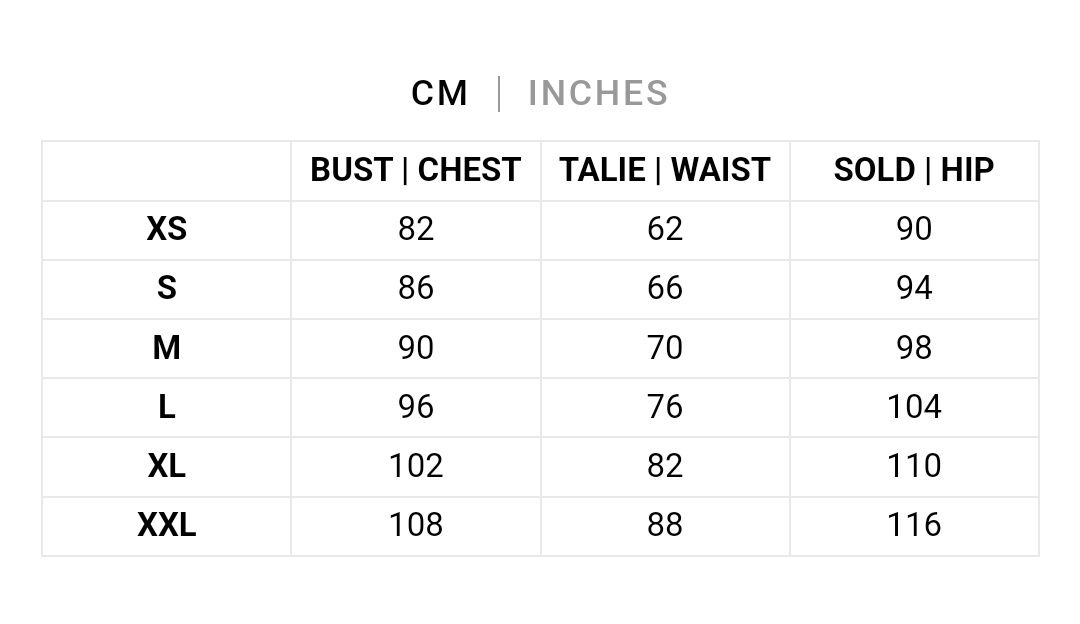Viewport: 1080px width, 624px height.
Task: Select the XS bust value 82
Action: (416, 229)
